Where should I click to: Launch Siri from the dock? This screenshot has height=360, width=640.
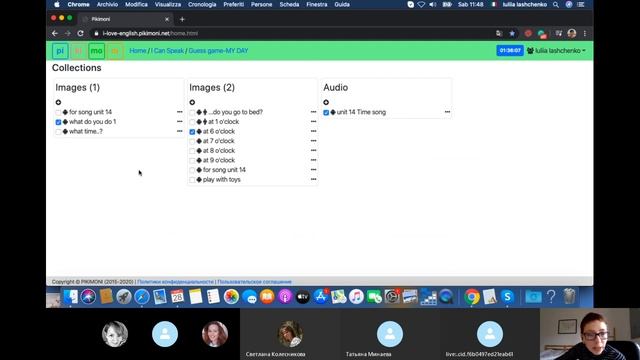(88, 297)
